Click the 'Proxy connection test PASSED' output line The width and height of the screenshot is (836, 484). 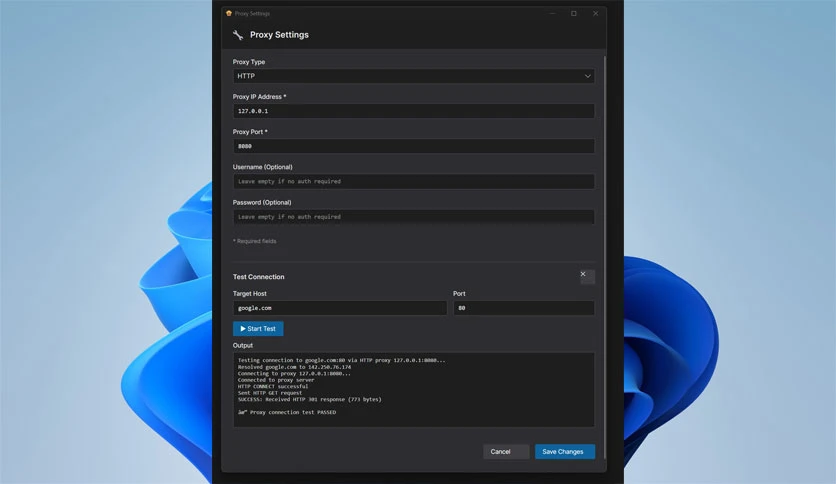point(287,412)
